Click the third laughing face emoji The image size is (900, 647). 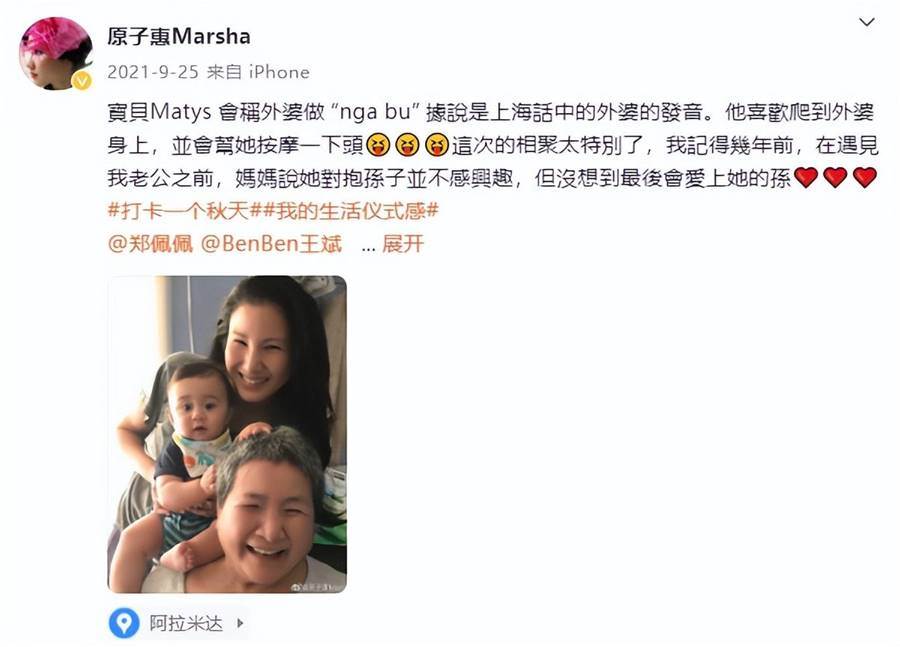(437, 145)
